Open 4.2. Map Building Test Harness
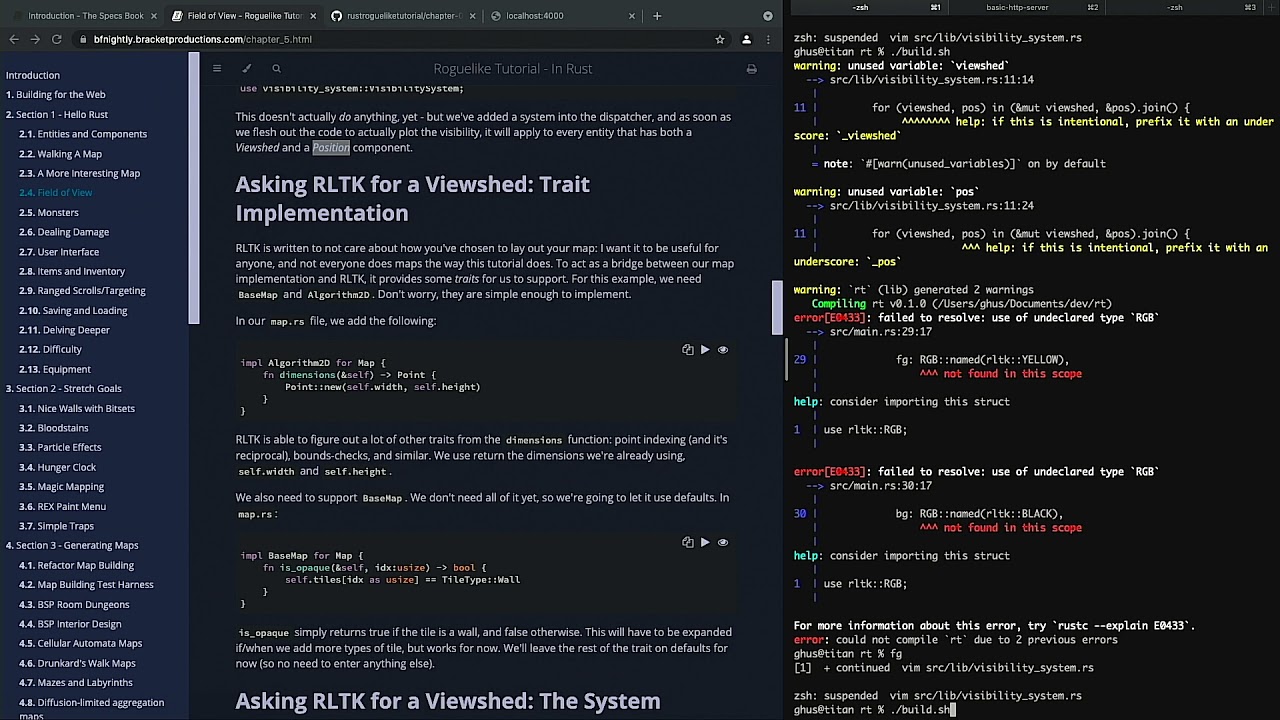Image resolution: width=1280 pixels, height=720 pixels. 86,585
